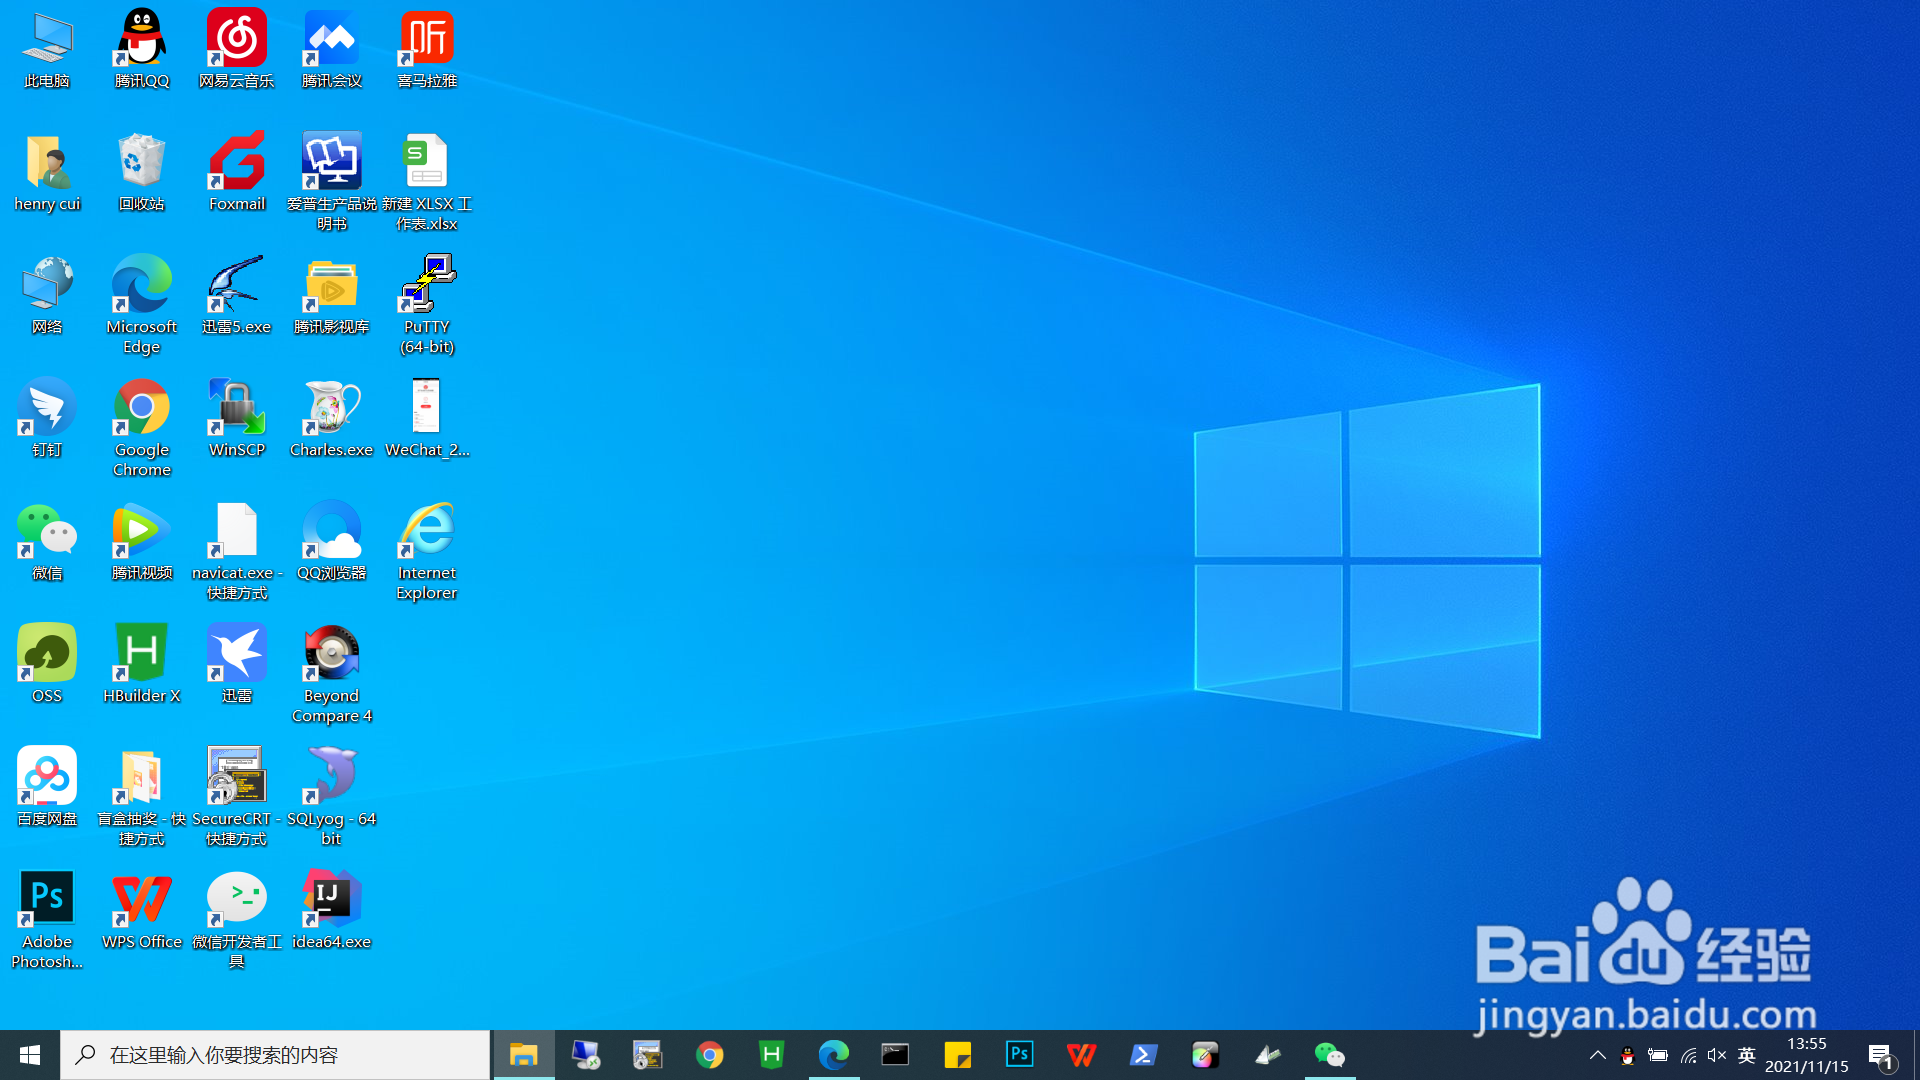Select the SQLyog - 64 bit shortcut
1920x1080 pixels.
332,797
